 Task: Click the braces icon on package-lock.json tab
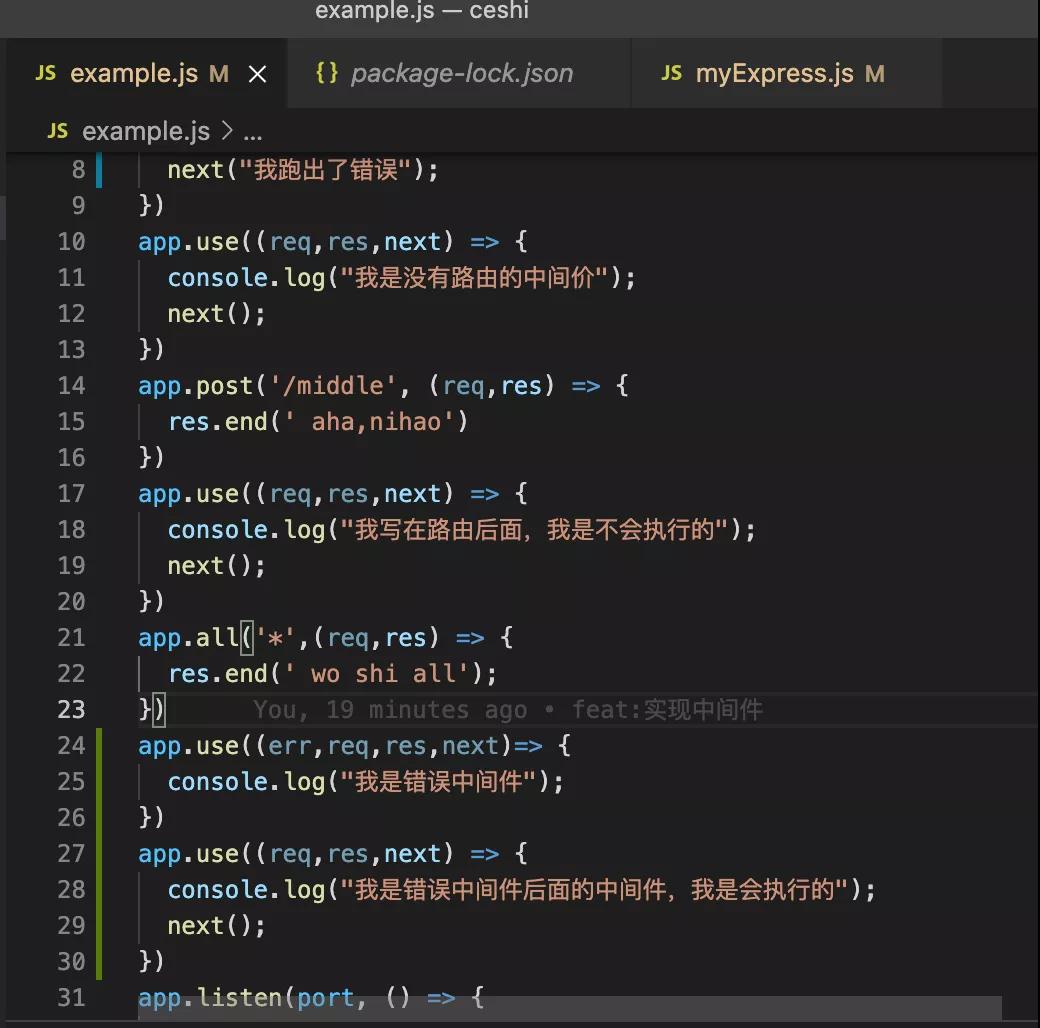pos(327,72)
